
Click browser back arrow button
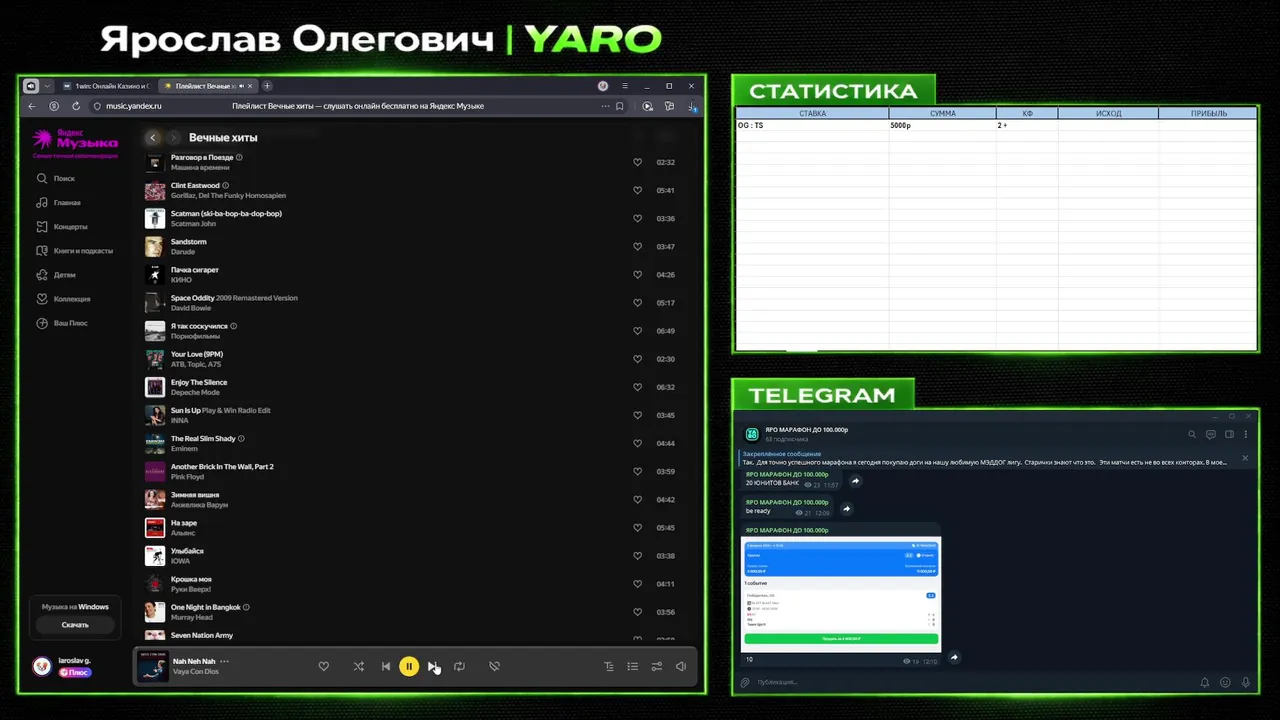click(32, 106)
